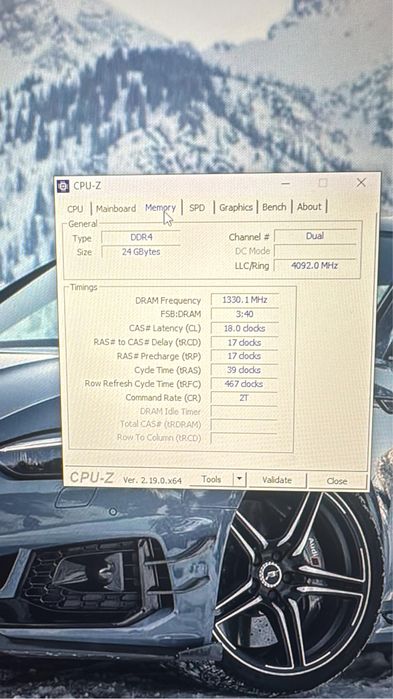
Task: Click the DRAM Frequency label
Action: [168, 301]
